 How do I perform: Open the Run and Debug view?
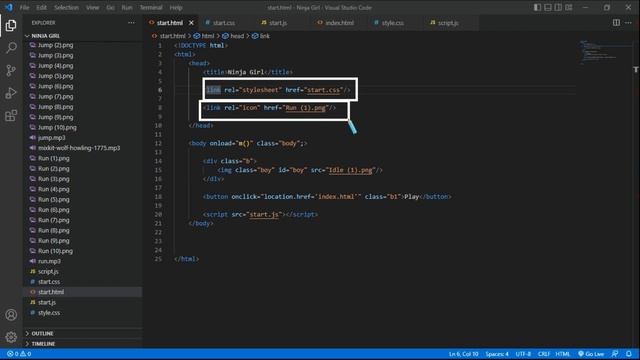(x=11, y=93)
